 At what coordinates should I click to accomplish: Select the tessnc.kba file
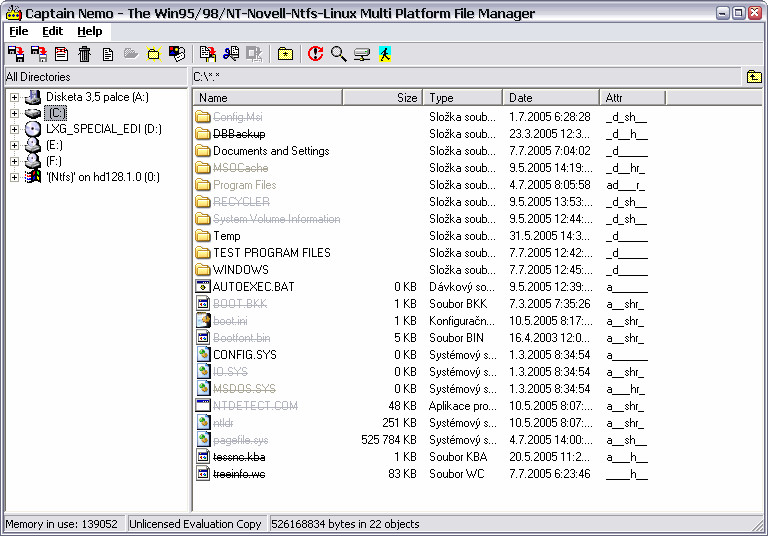pos(239,457)
